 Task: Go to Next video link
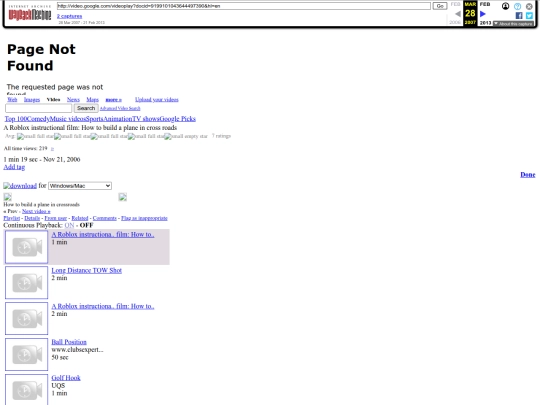(x=36, y=211)
